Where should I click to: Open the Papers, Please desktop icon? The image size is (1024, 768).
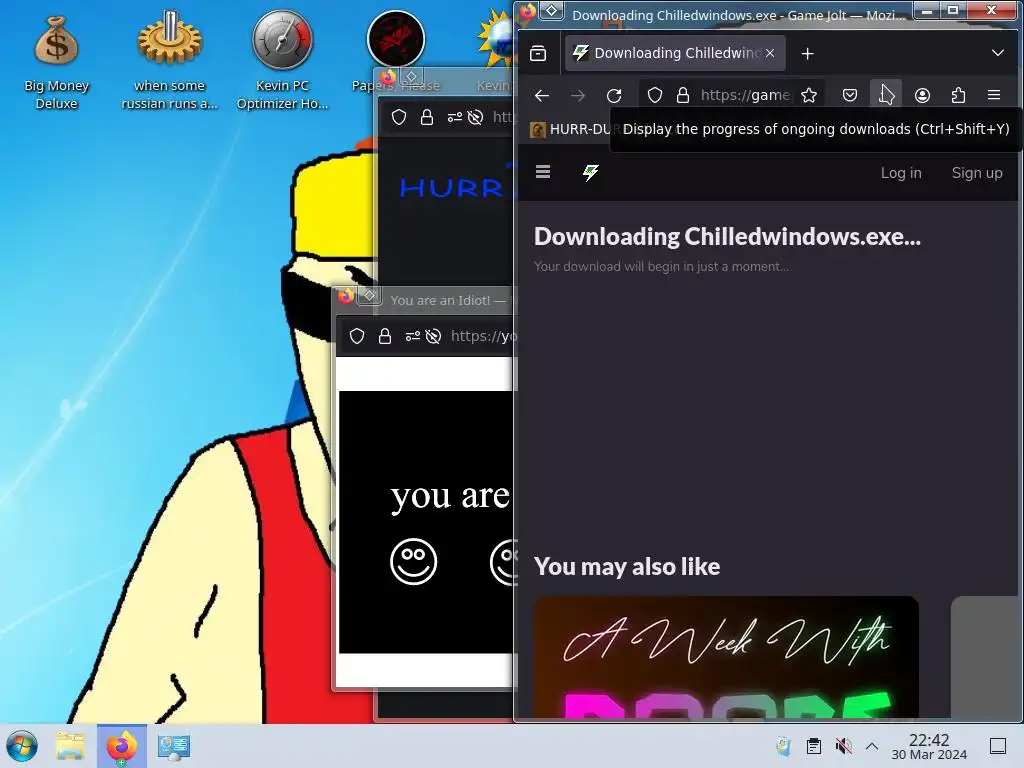click(395, 52)
